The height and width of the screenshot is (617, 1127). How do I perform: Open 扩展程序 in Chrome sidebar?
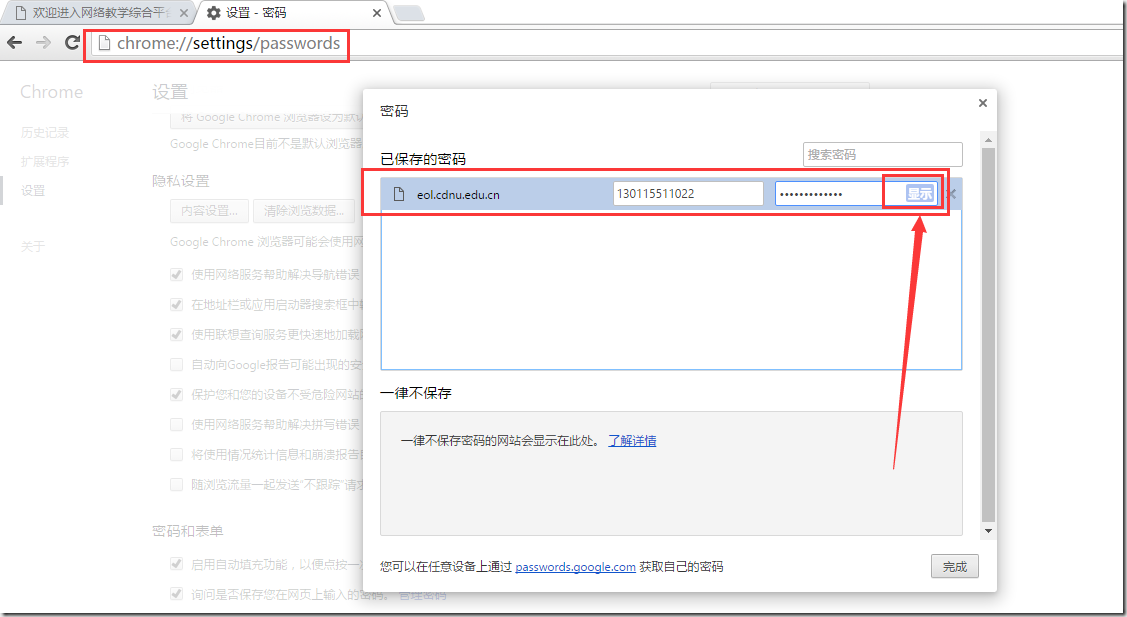(45, 162)
